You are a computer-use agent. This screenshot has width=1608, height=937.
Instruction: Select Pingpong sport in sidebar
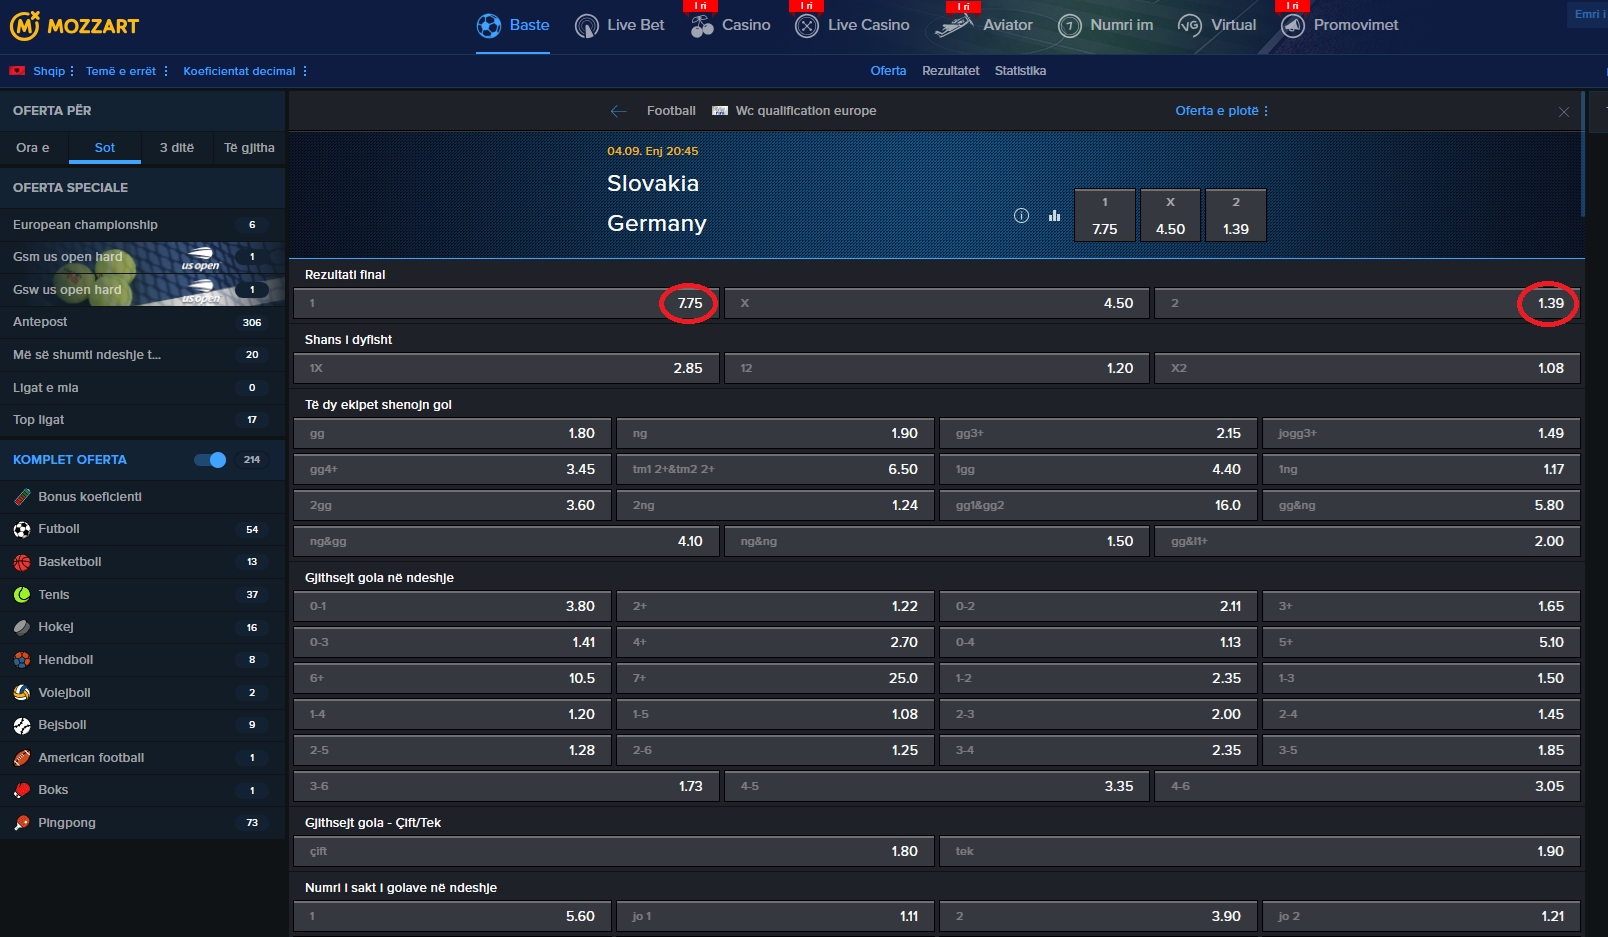tap(142, 823)
